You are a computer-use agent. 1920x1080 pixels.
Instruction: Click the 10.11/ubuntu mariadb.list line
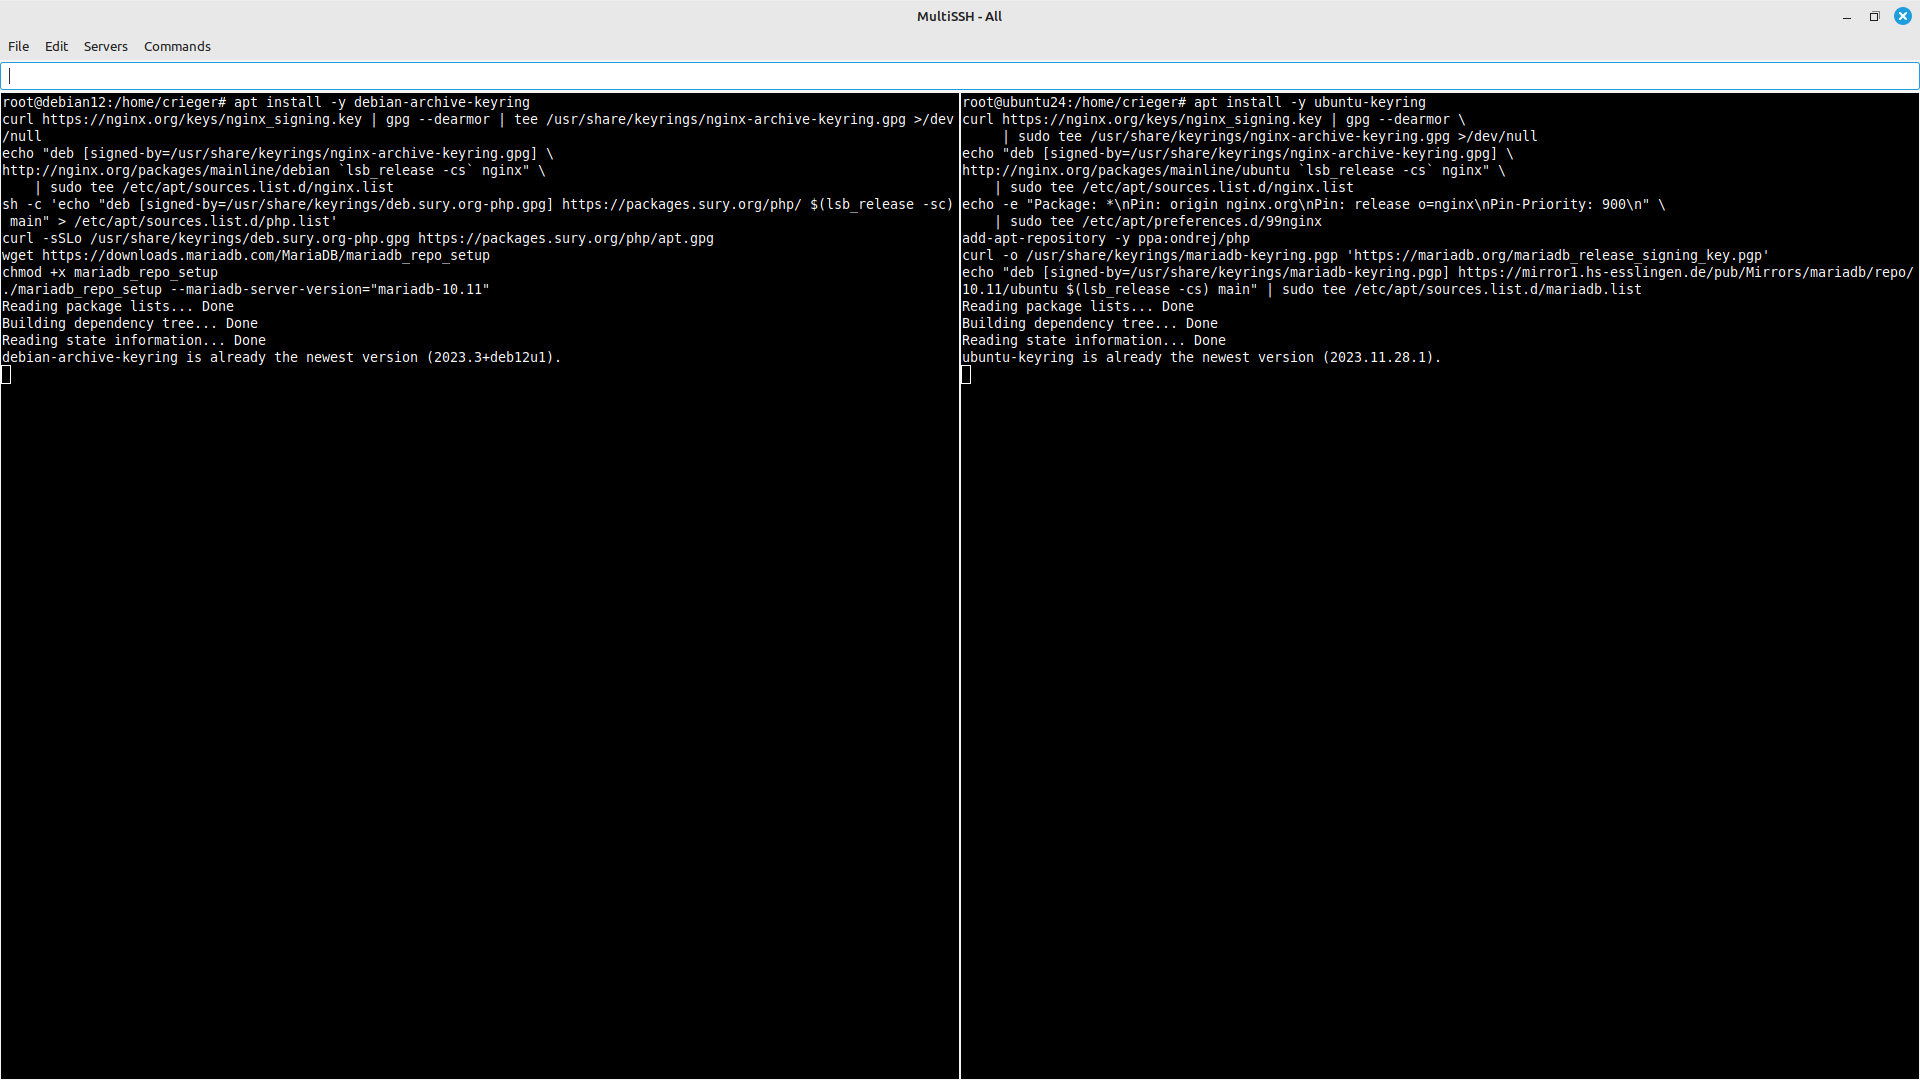[x=1302, y=289]
